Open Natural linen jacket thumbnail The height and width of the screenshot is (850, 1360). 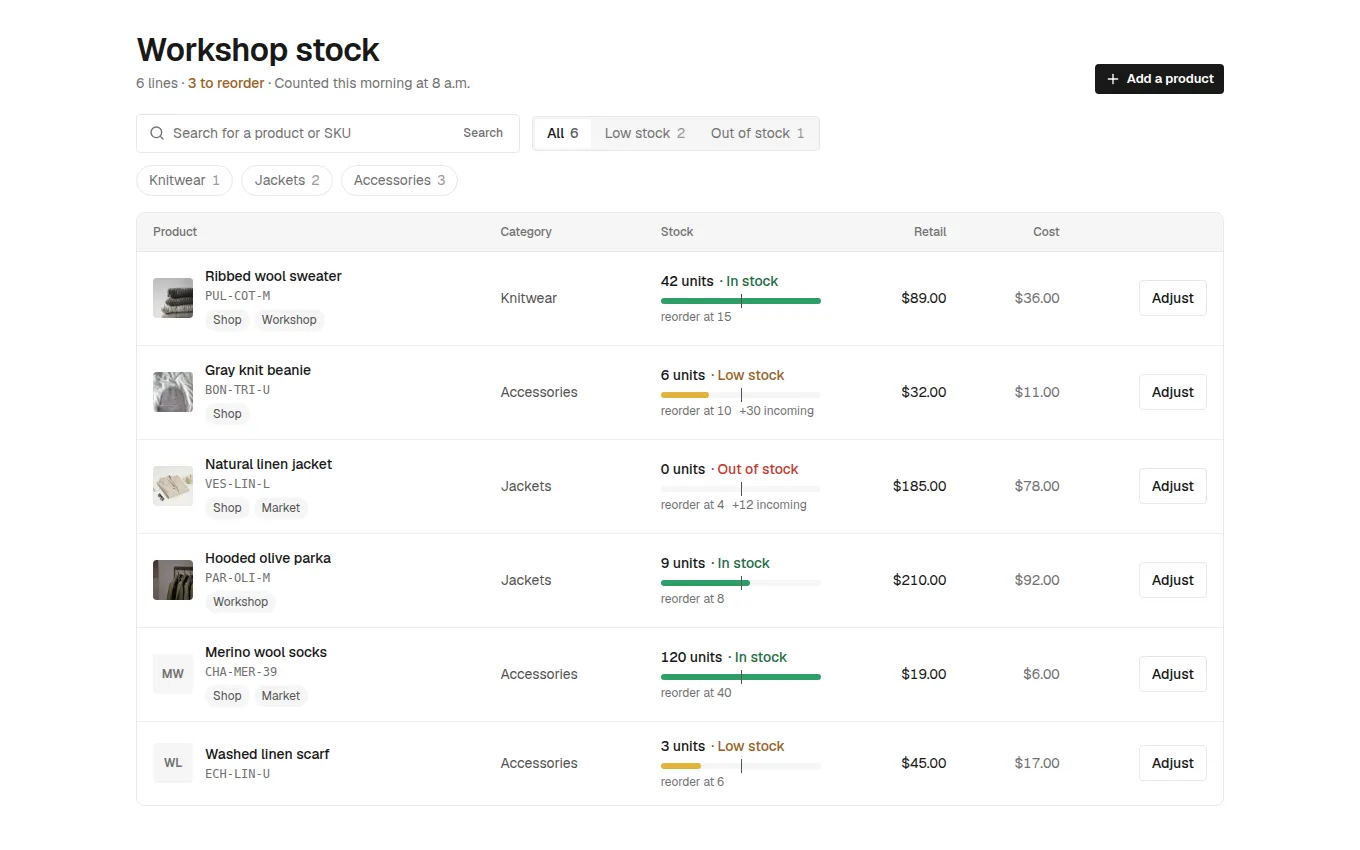click(x=173, y=486)
